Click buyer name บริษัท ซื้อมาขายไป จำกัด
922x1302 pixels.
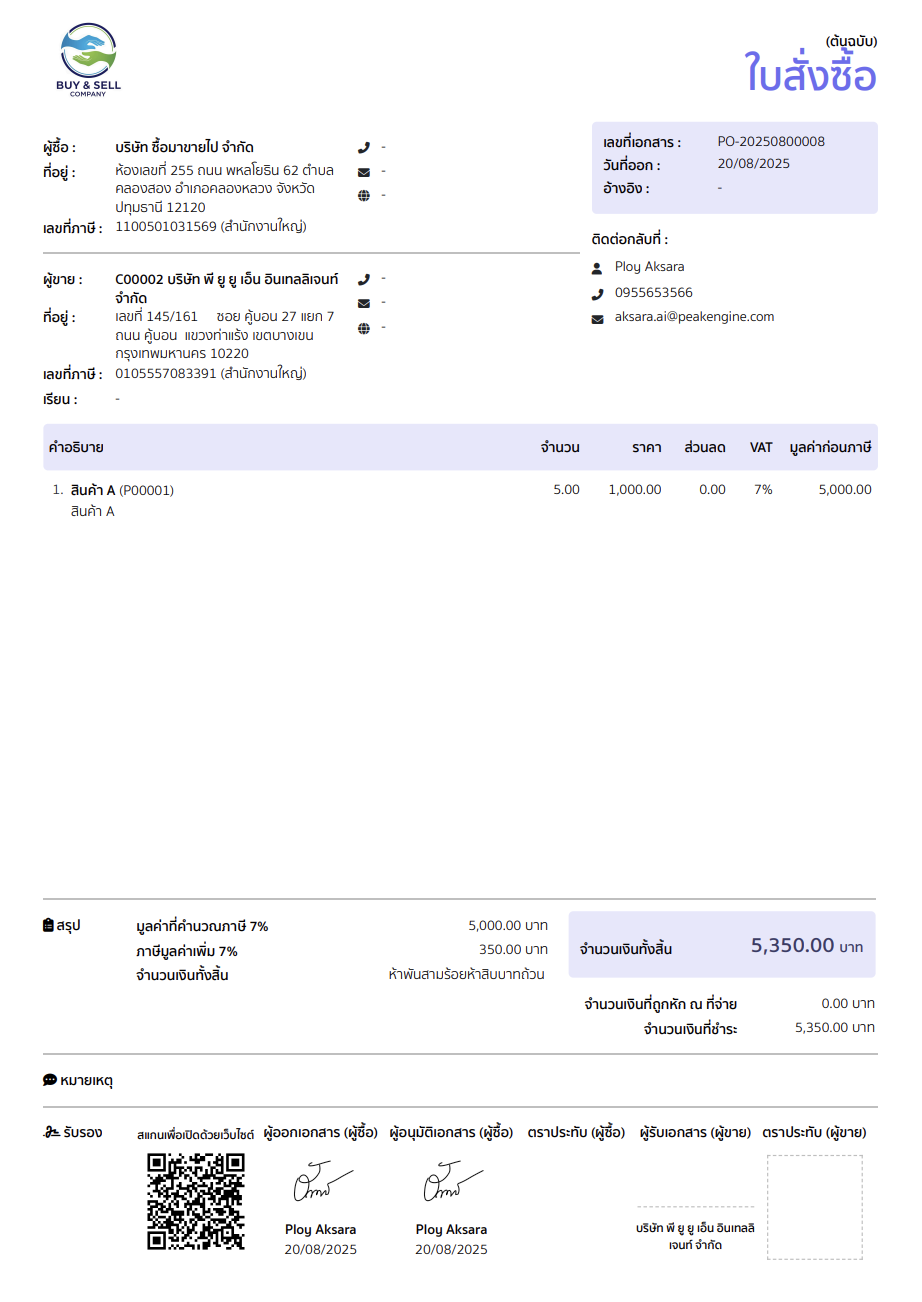(x=185, y=147)
